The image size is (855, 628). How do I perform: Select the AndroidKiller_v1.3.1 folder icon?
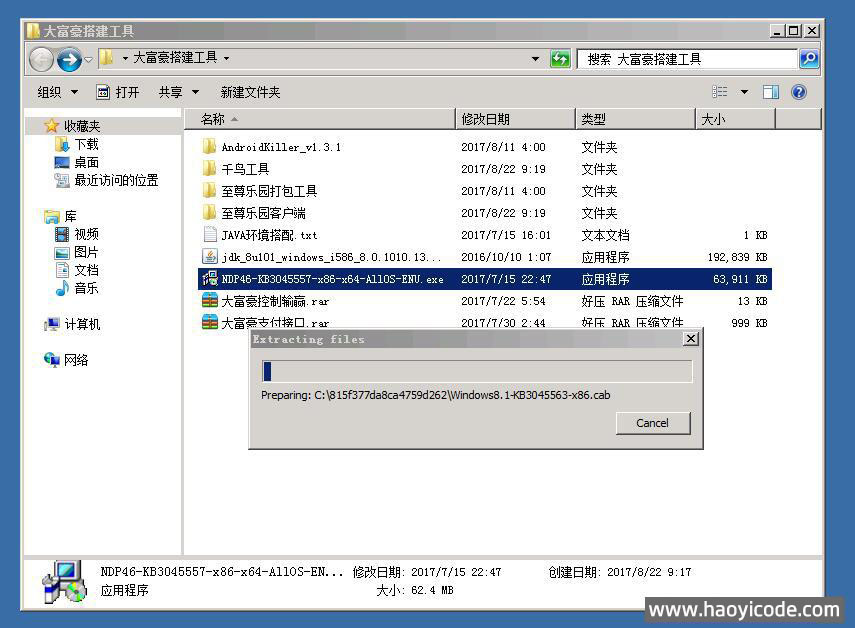point(209,147)
